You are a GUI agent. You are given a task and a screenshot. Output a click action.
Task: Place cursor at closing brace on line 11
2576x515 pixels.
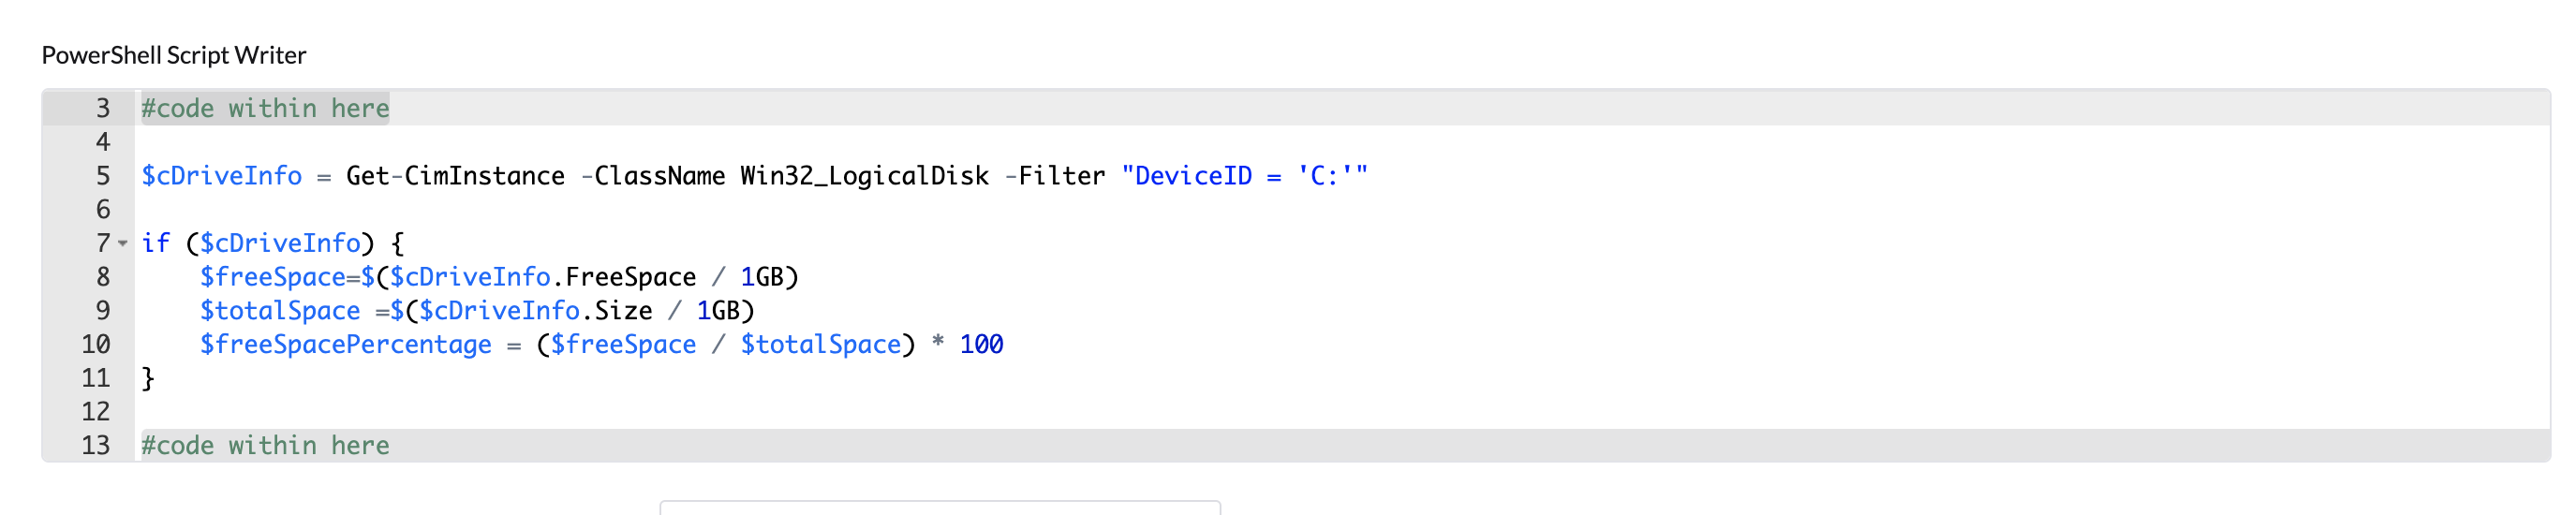click(x=148, y=378)
